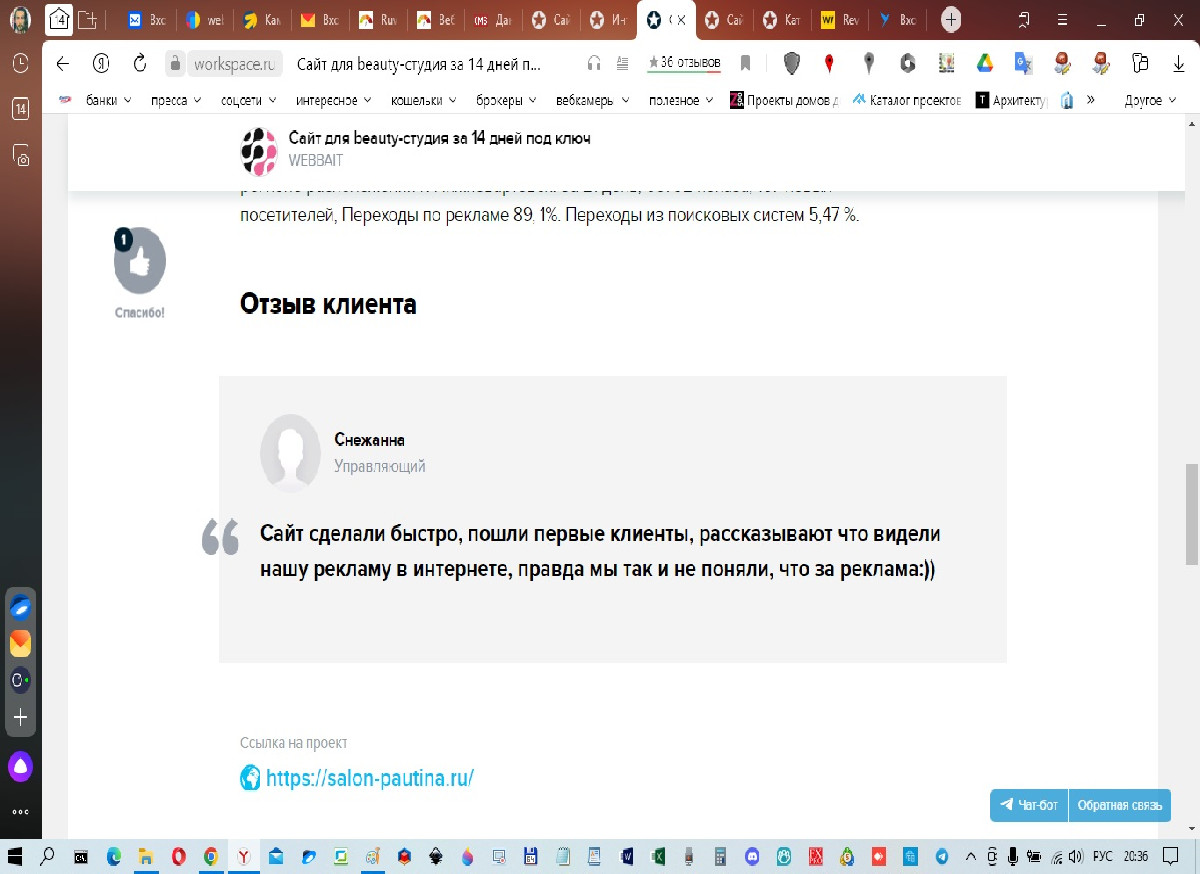Open the Каталог проектов bookmark
The width and height of the screenshot is (1200, 874).
click(907, 100)
